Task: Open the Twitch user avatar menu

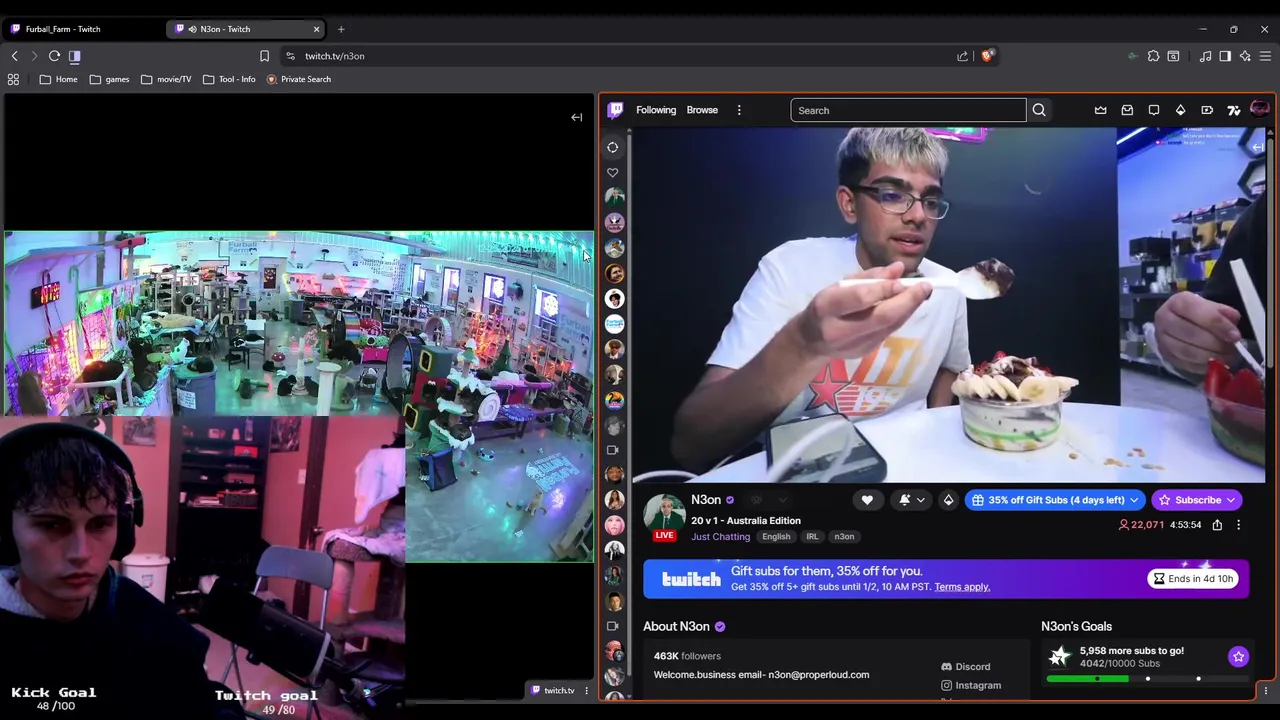Action: click(x=1259, y=110)
